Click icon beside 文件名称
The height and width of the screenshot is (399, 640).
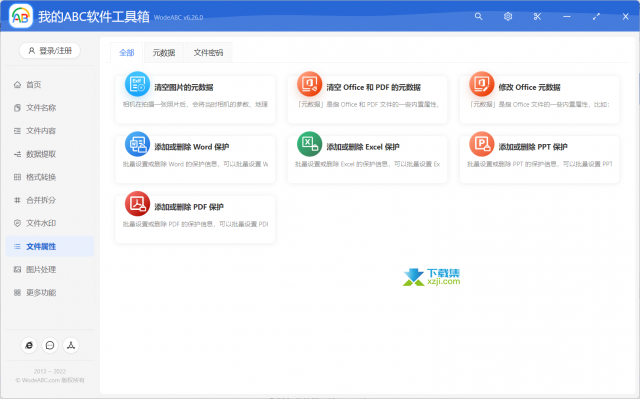[17, 108]
